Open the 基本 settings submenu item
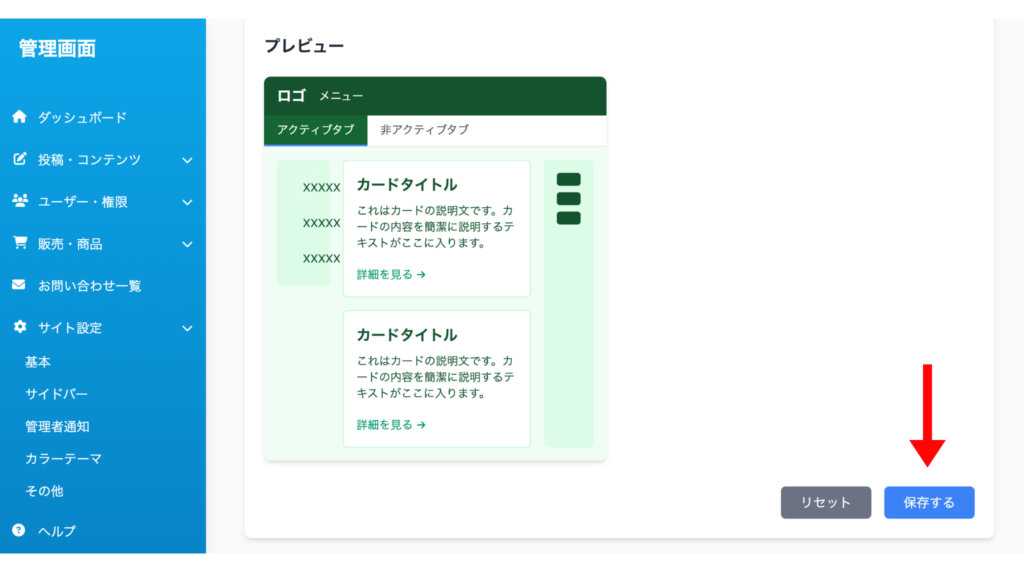1024x572 pixels. [x=38, y=362]
